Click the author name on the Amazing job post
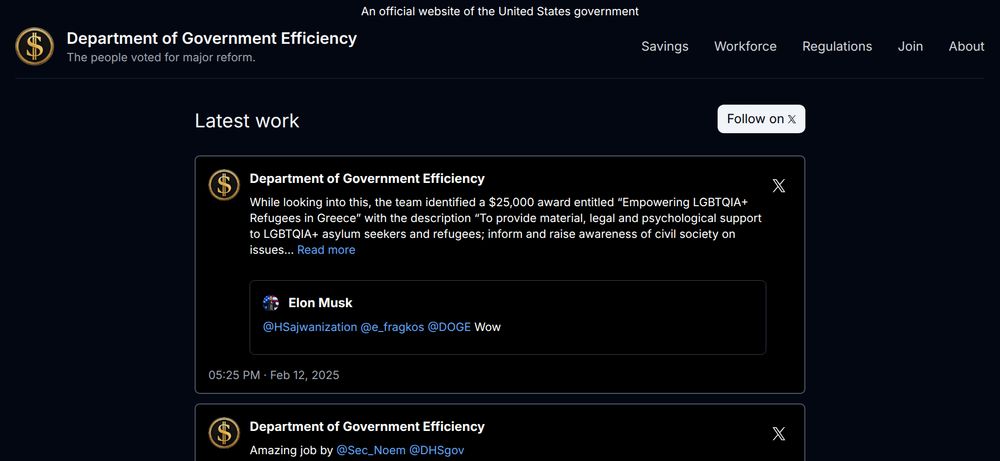The height and width of the screenshot is (461, 1000). pos(367,427)
